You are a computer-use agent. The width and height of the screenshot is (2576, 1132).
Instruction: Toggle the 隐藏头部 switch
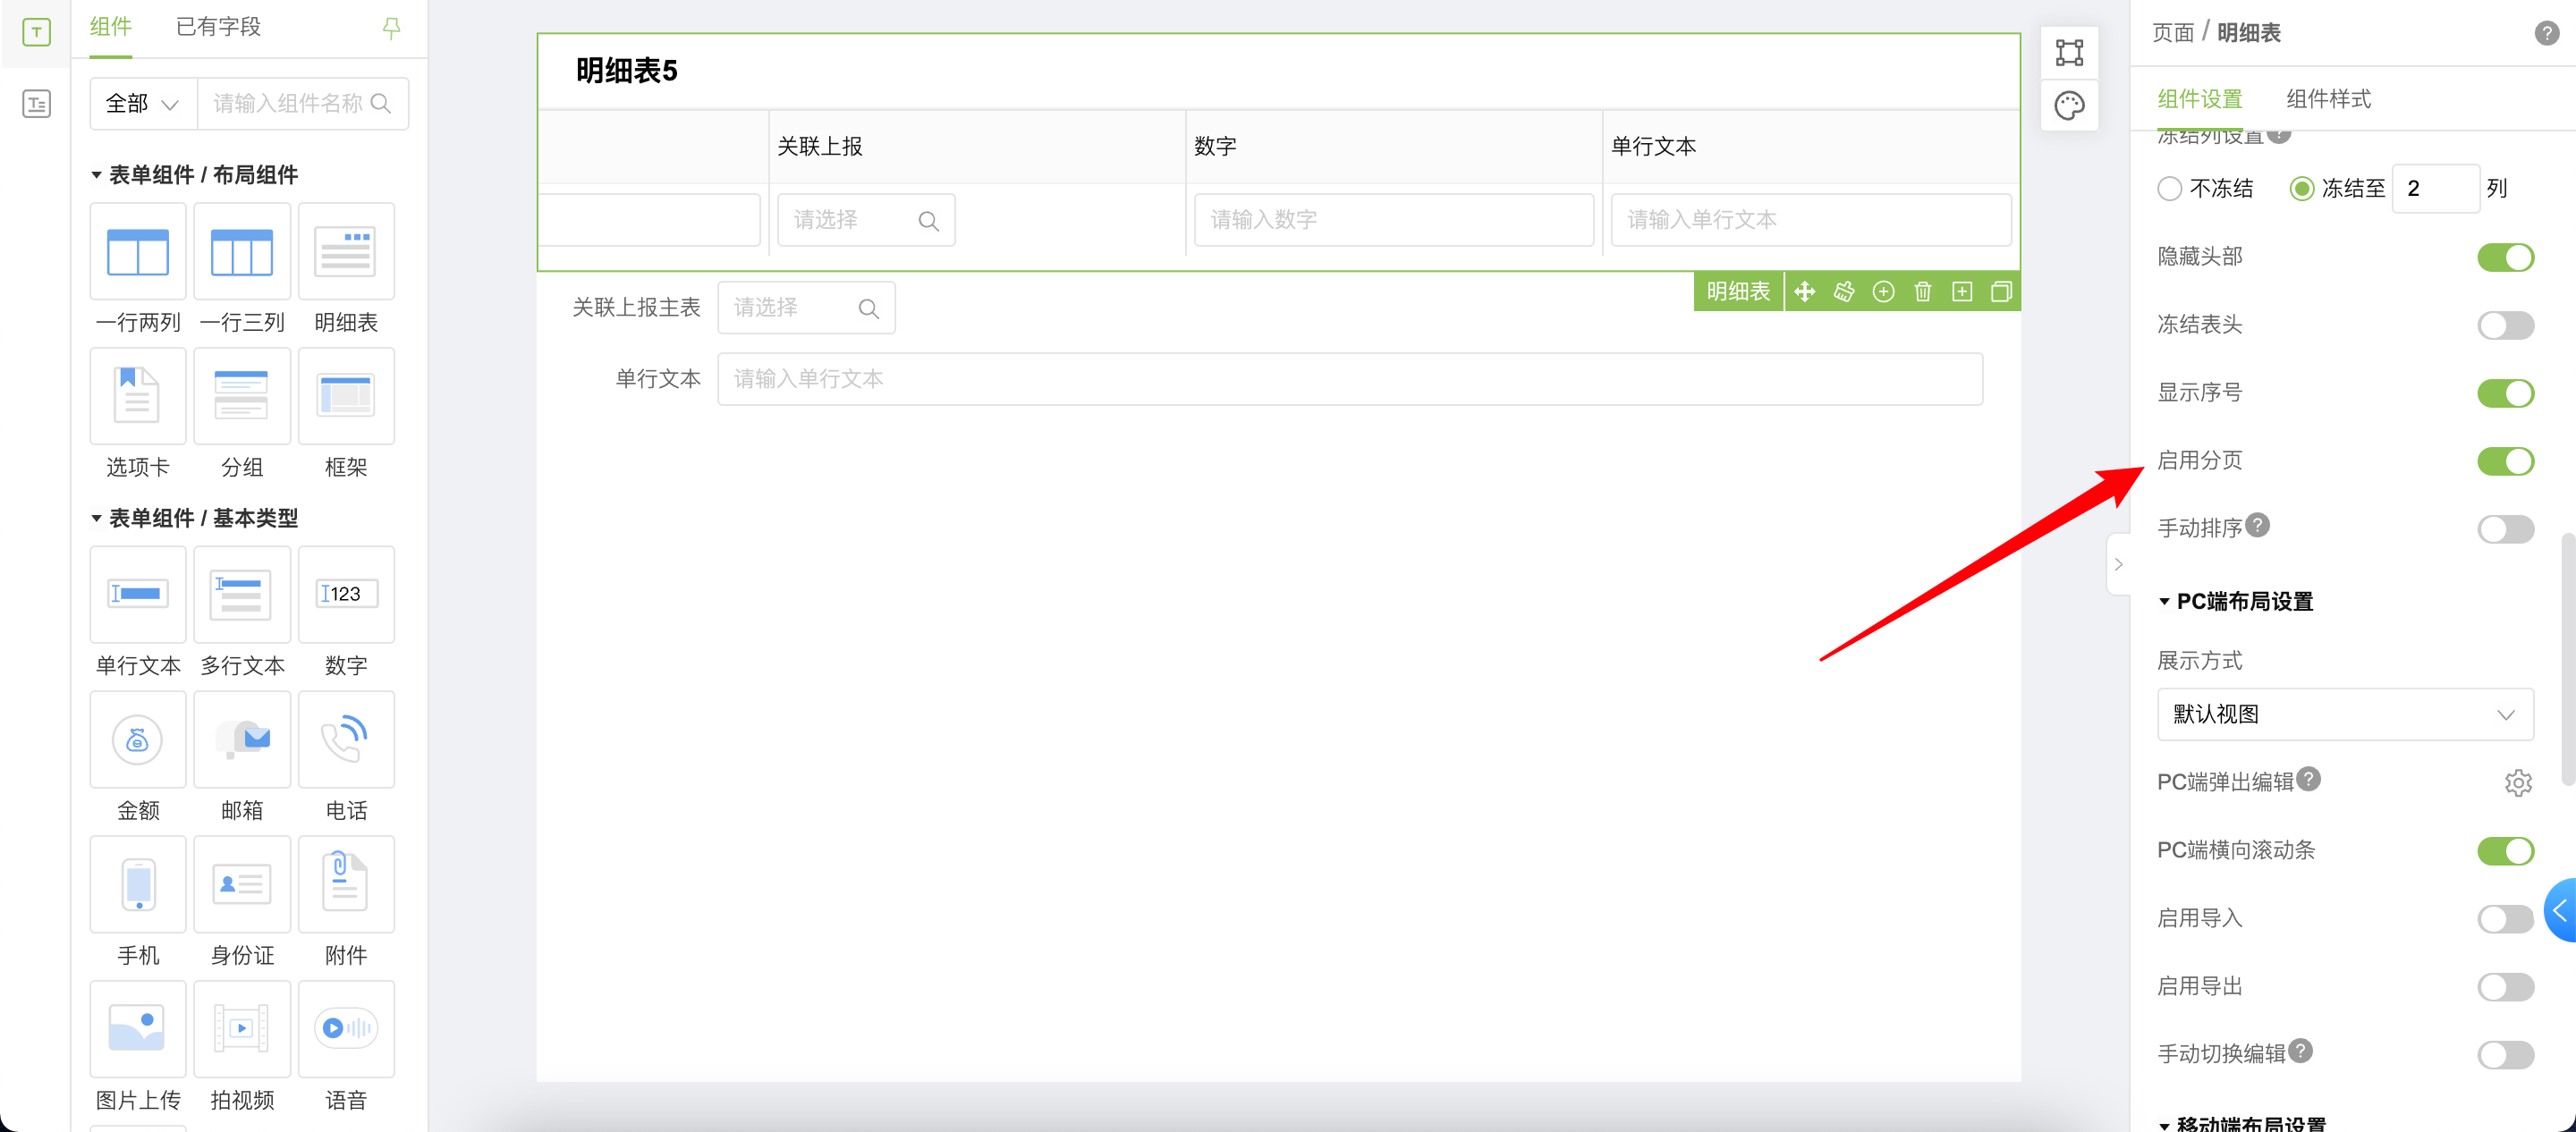[x=2505, y=257]
